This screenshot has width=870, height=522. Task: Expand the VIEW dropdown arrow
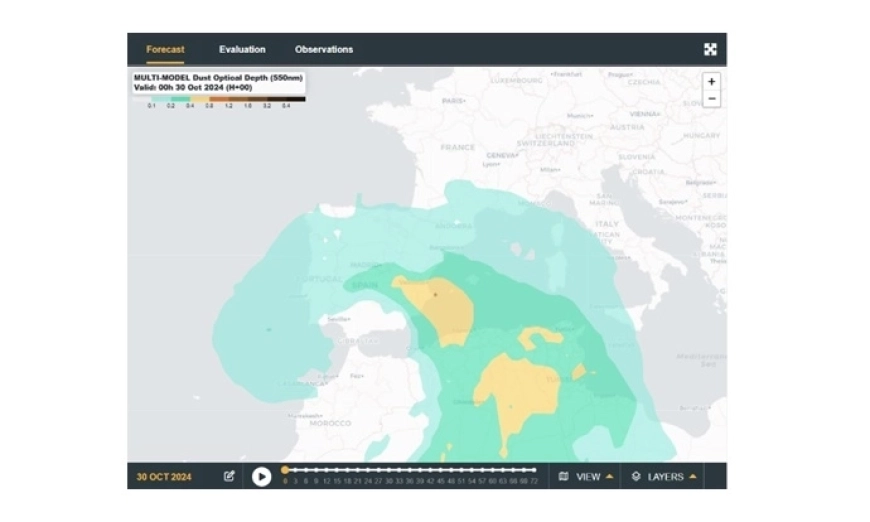(x=610, y=477)
